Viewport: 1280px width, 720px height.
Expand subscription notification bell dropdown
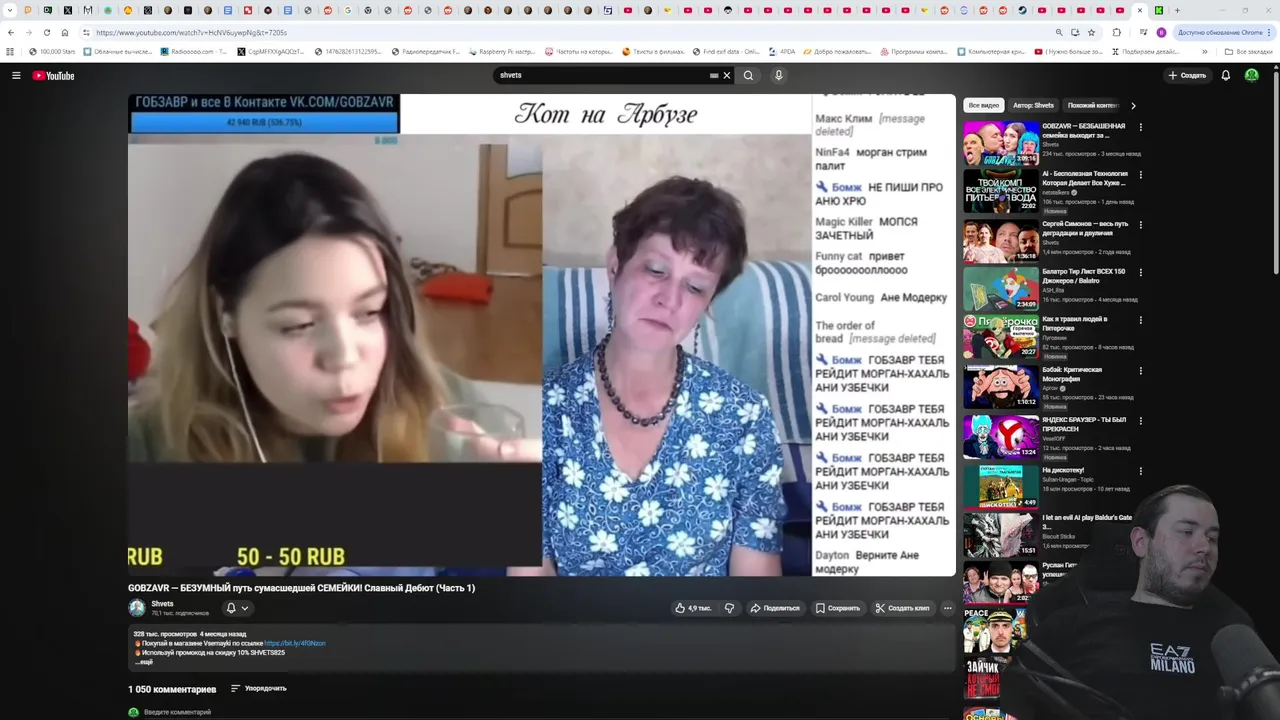click(x=237, y=608)
